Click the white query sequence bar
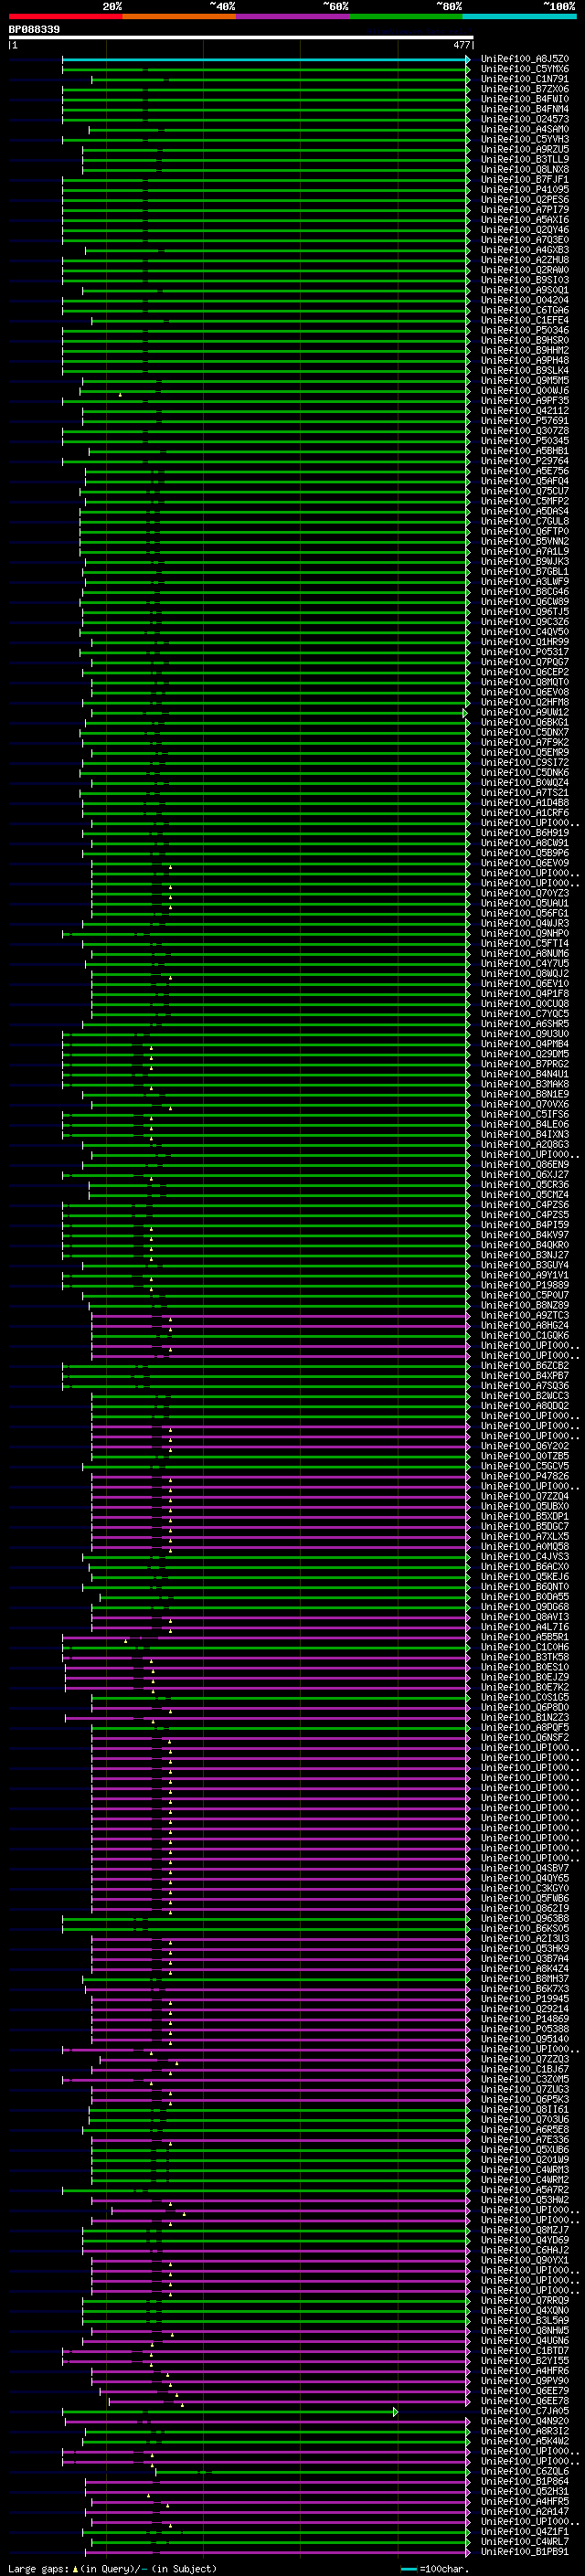Viewport: 585px width, 2576px height. (x=241, y=37)
